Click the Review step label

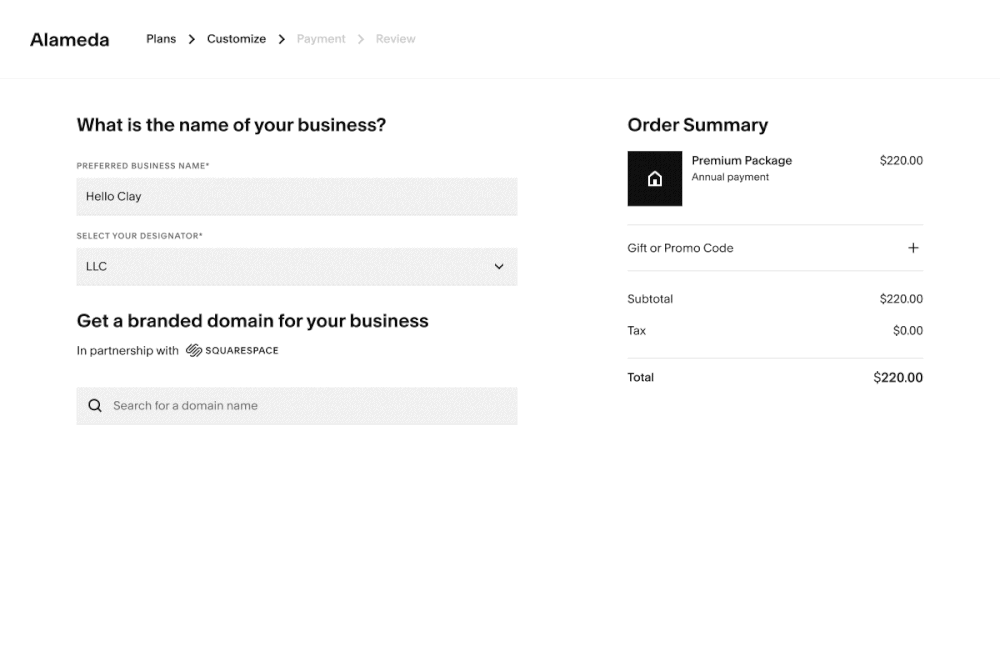[395, 38]
